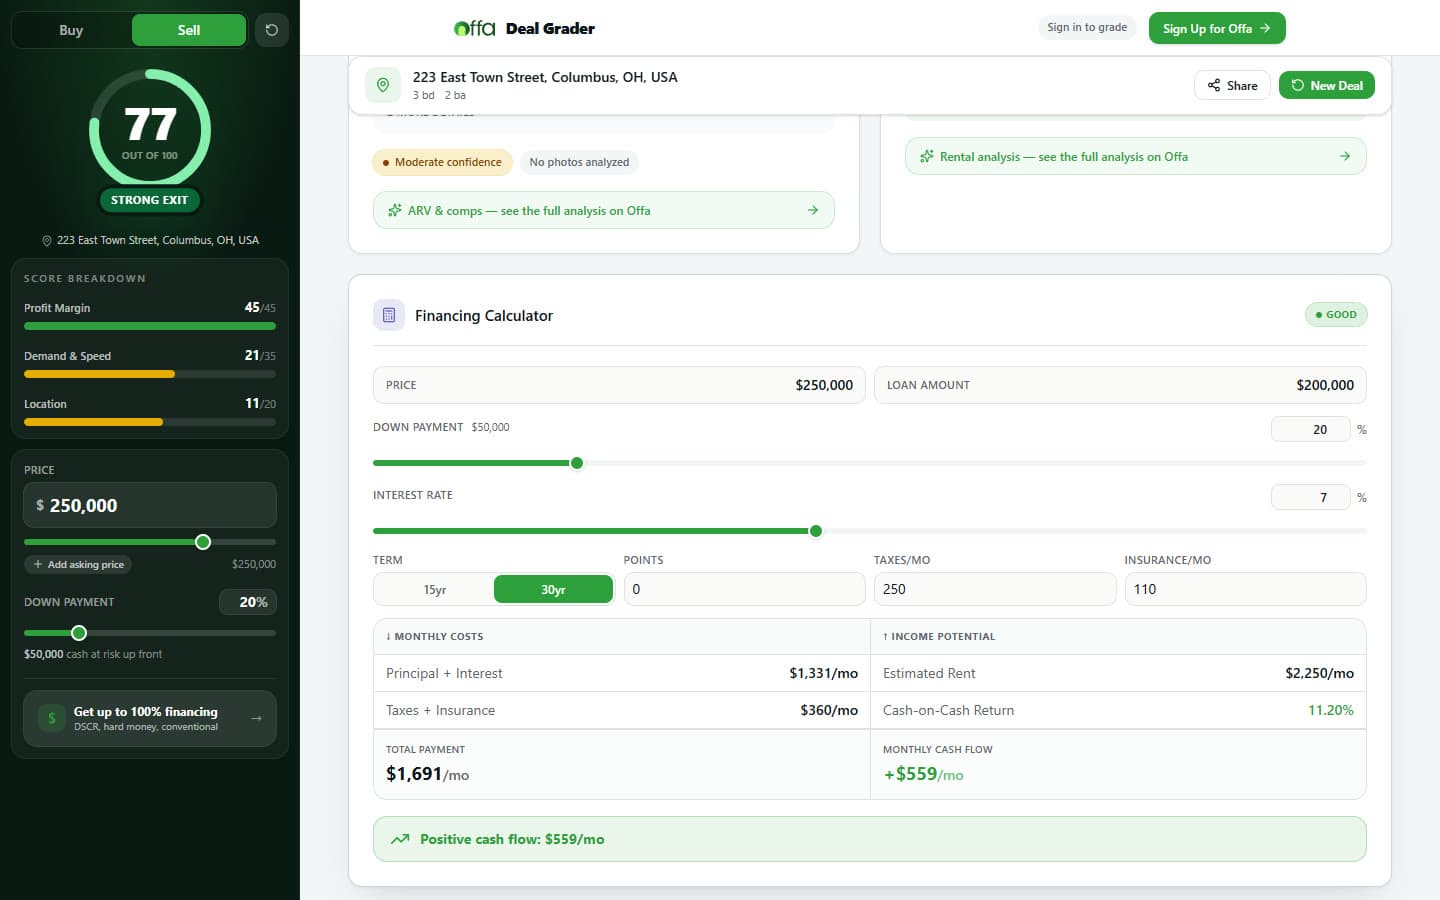Click the interest rate slider handle
Screen dimensions: 1440x900
point(816,531)
